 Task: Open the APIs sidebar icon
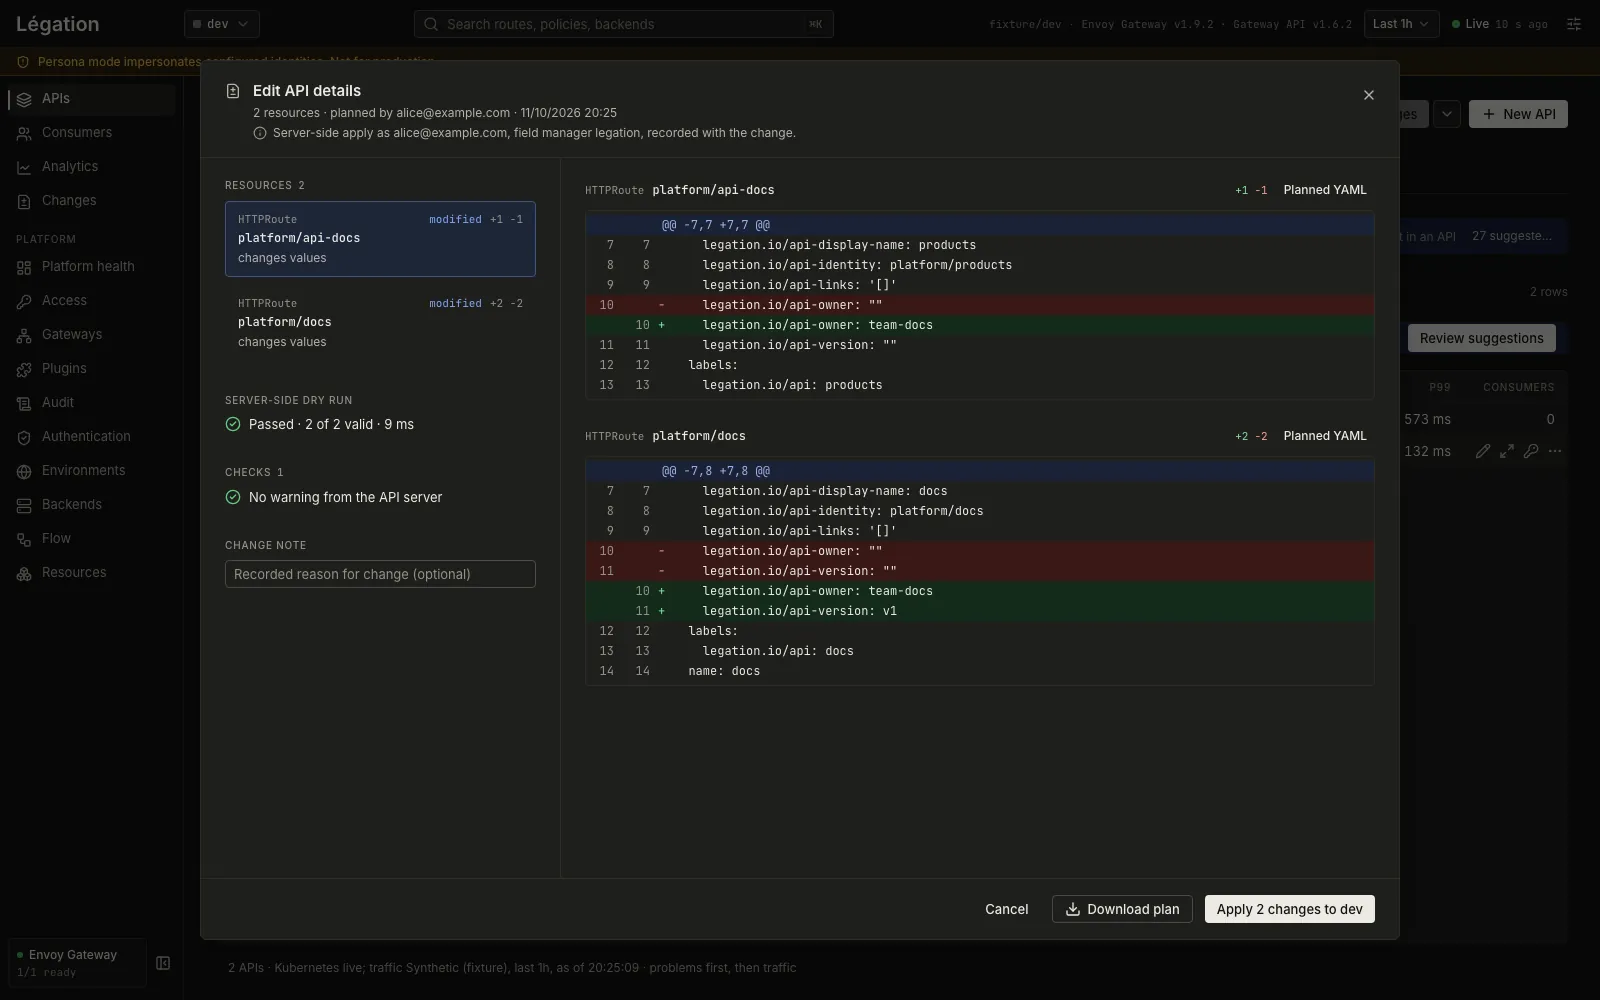(x=24, y=99)
